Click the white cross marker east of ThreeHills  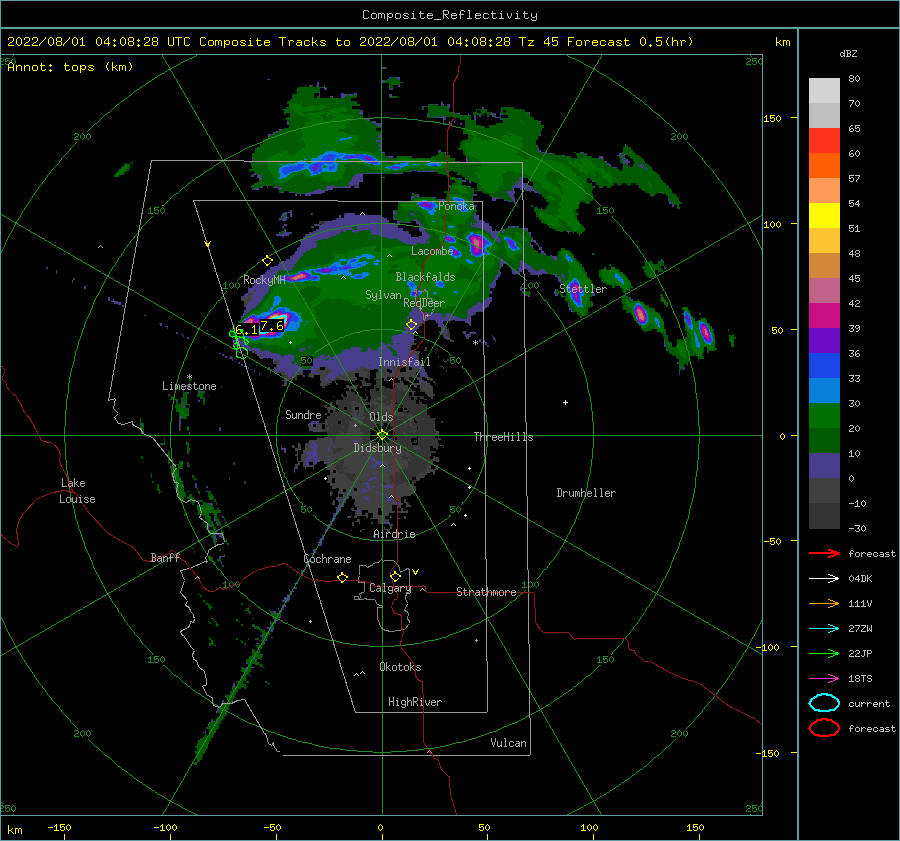pos(565,402)
